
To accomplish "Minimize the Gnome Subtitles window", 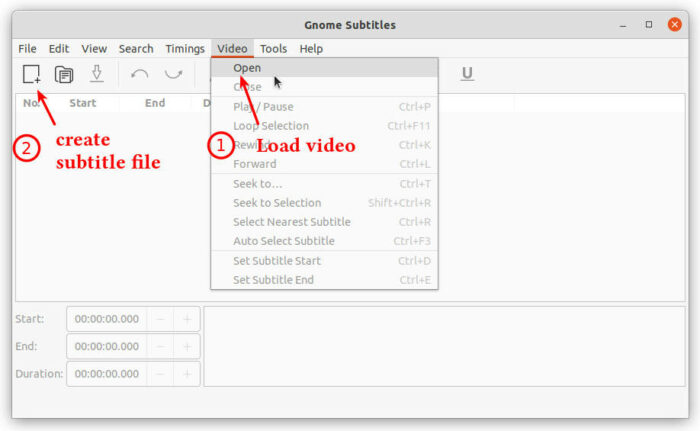I will point(623,25).
